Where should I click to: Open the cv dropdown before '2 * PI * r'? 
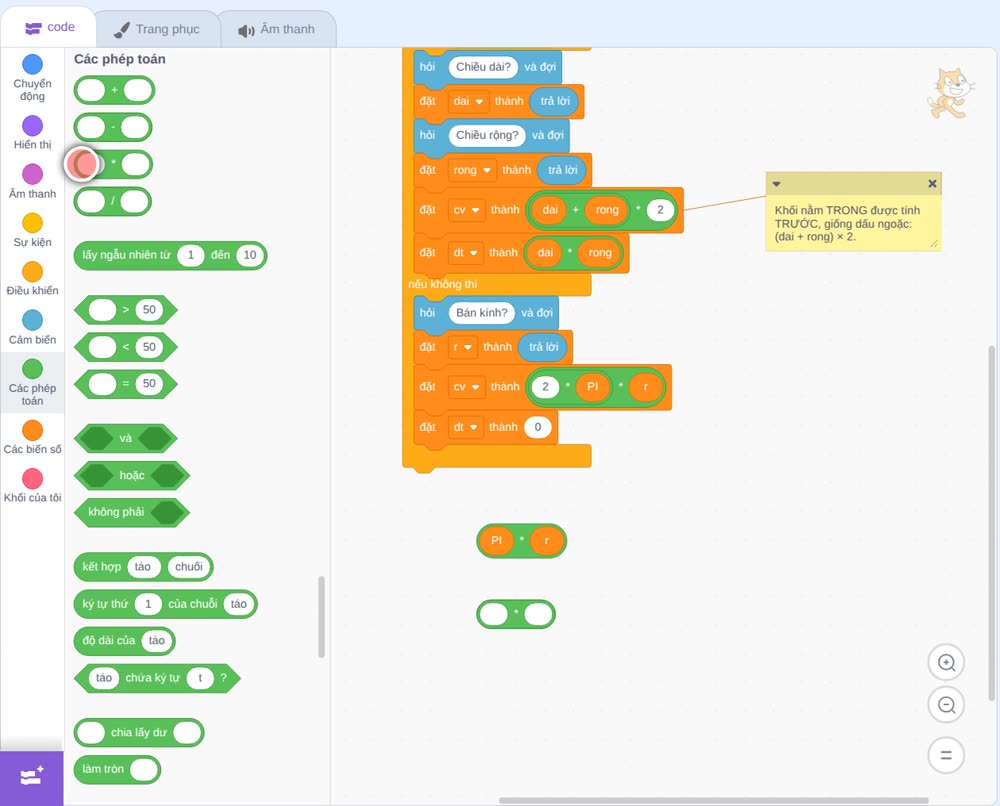click(x=466, y=387)
